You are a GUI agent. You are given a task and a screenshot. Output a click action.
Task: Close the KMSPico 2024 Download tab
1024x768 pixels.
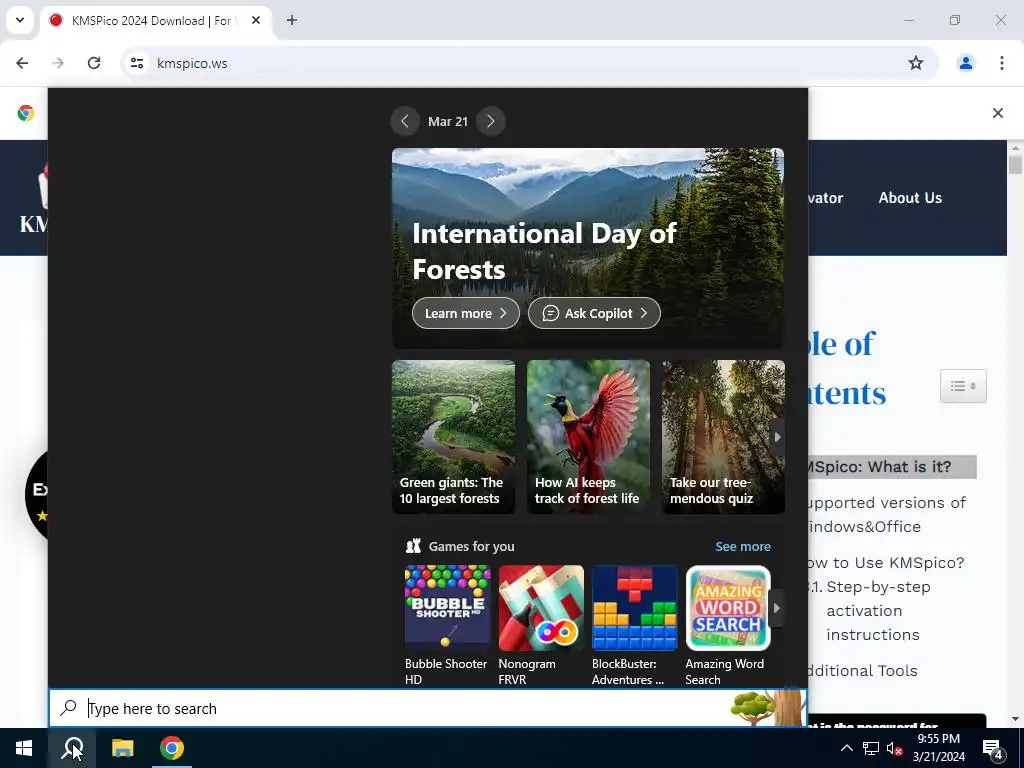pos(256,20)
